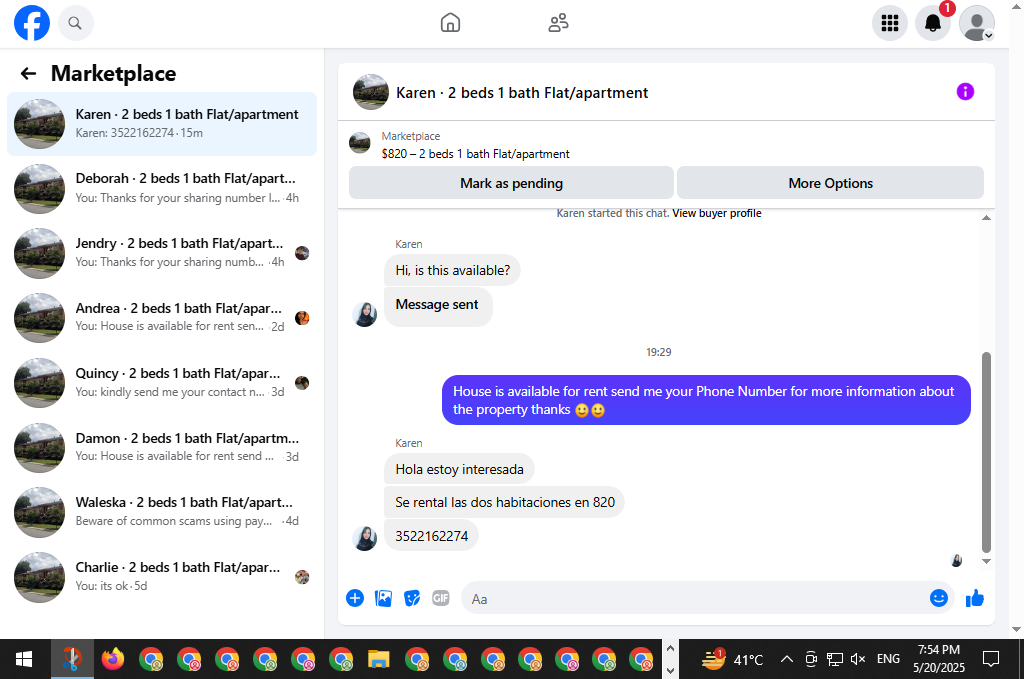
Task: Open the 41°C weather widget
Action: [x=732, y=659]
